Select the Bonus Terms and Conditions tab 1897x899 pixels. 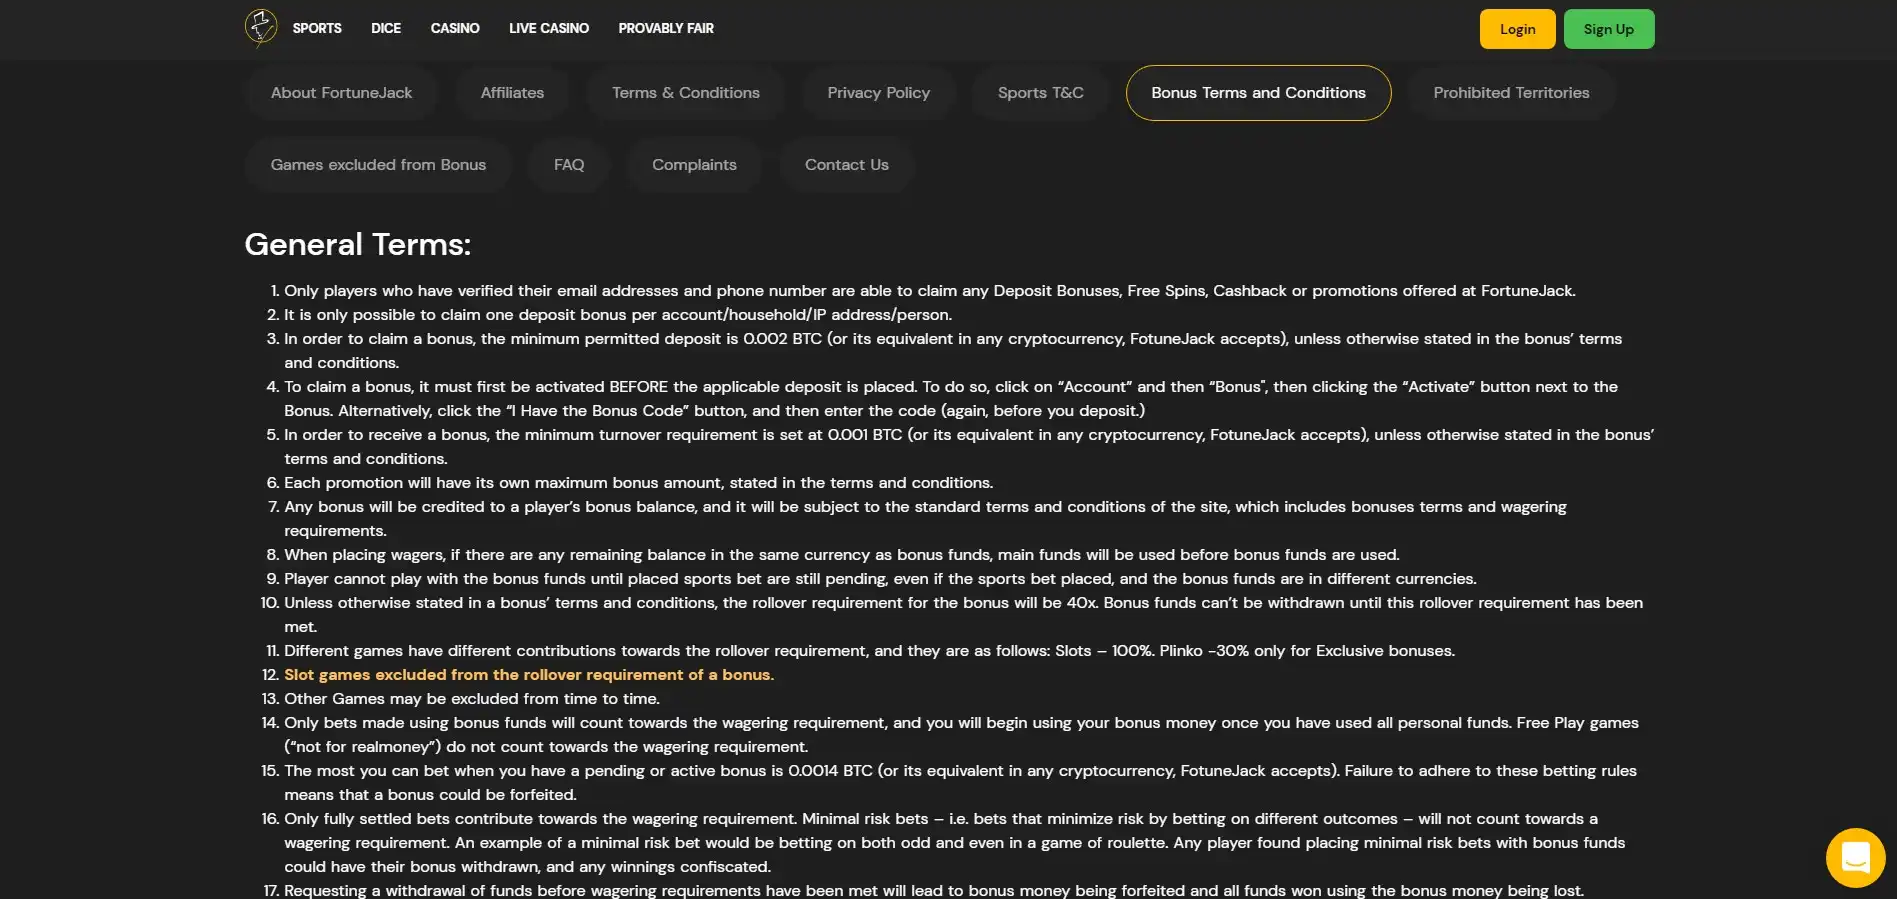[x=1258, y=93]
